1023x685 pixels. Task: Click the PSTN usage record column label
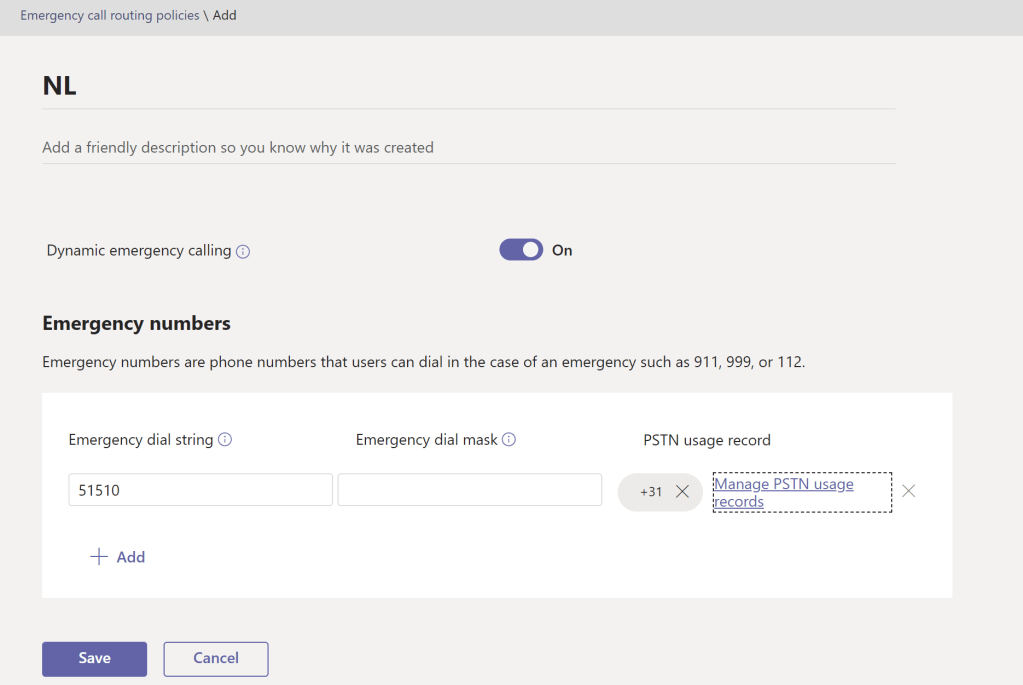click(706, 440)
